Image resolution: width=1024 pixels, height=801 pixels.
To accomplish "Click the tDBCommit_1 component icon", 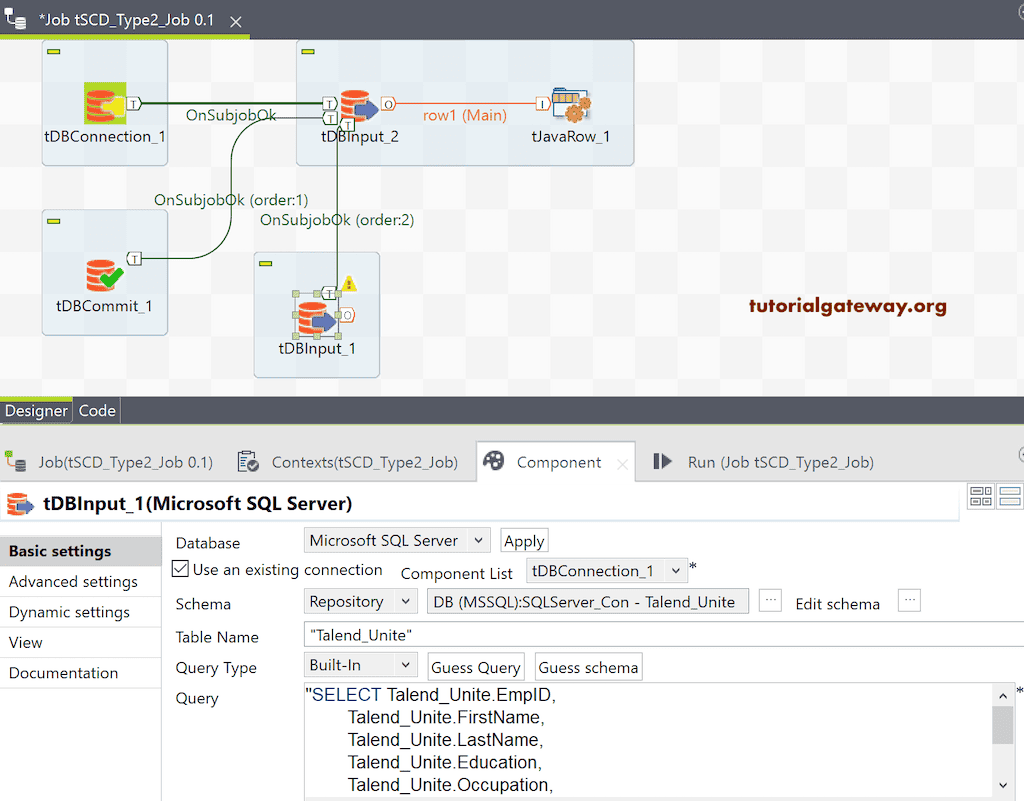I will (104, 274).
